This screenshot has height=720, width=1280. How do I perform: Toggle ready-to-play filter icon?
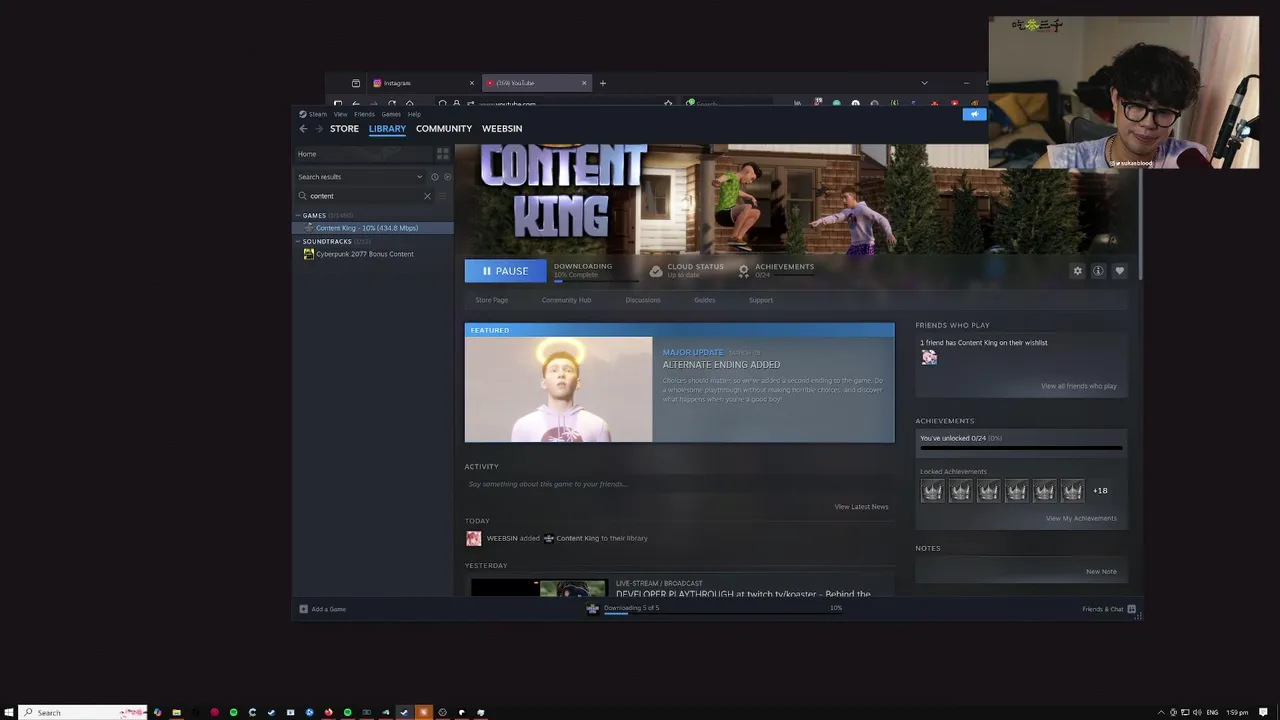[447, 177]
